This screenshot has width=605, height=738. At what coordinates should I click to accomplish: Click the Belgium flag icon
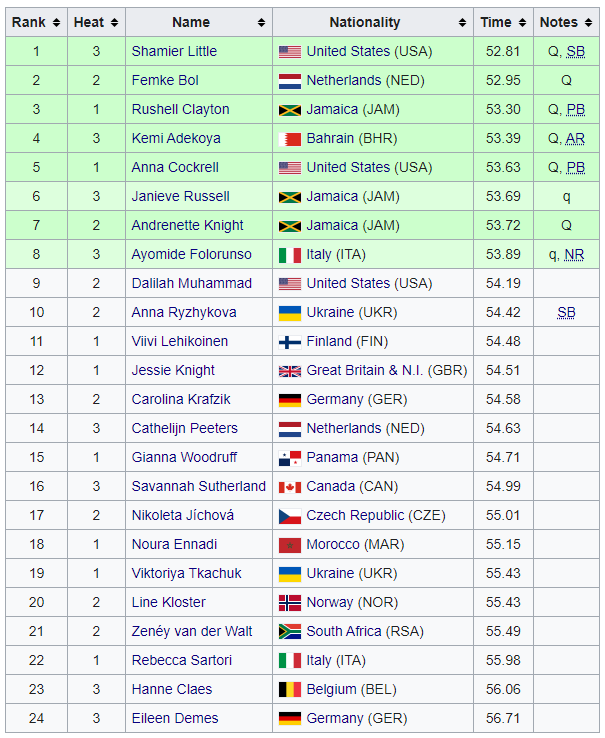click(289, 690)
